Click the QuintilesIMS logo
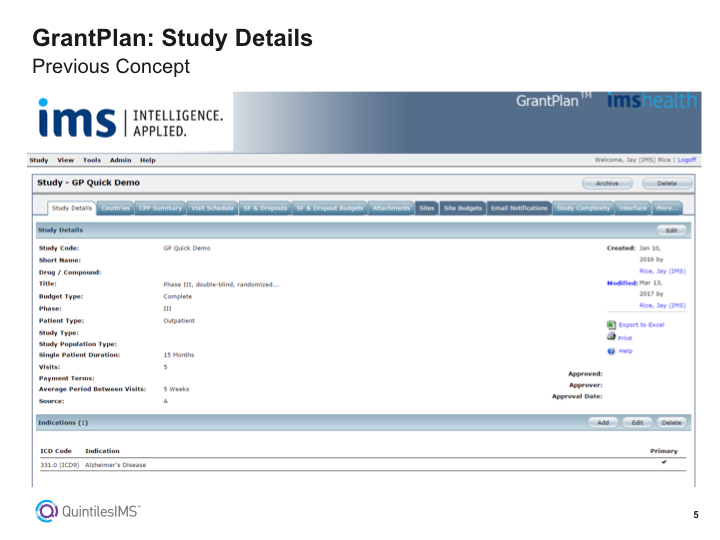 coord(88,511)
